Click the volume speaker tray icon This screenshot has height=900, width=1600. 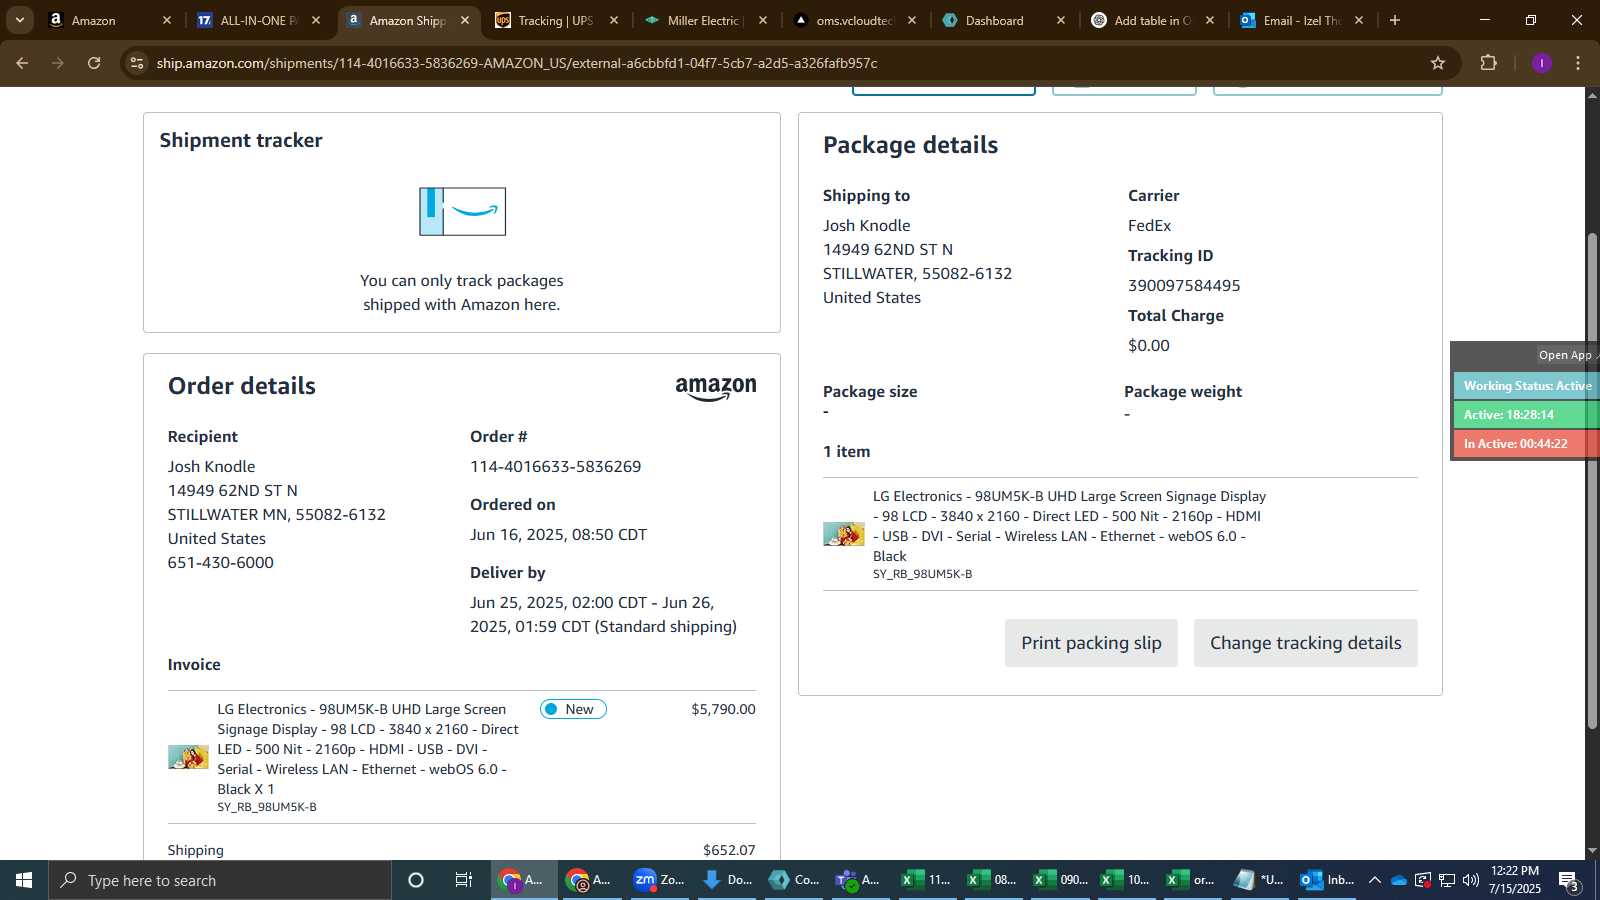(1471, 880)
